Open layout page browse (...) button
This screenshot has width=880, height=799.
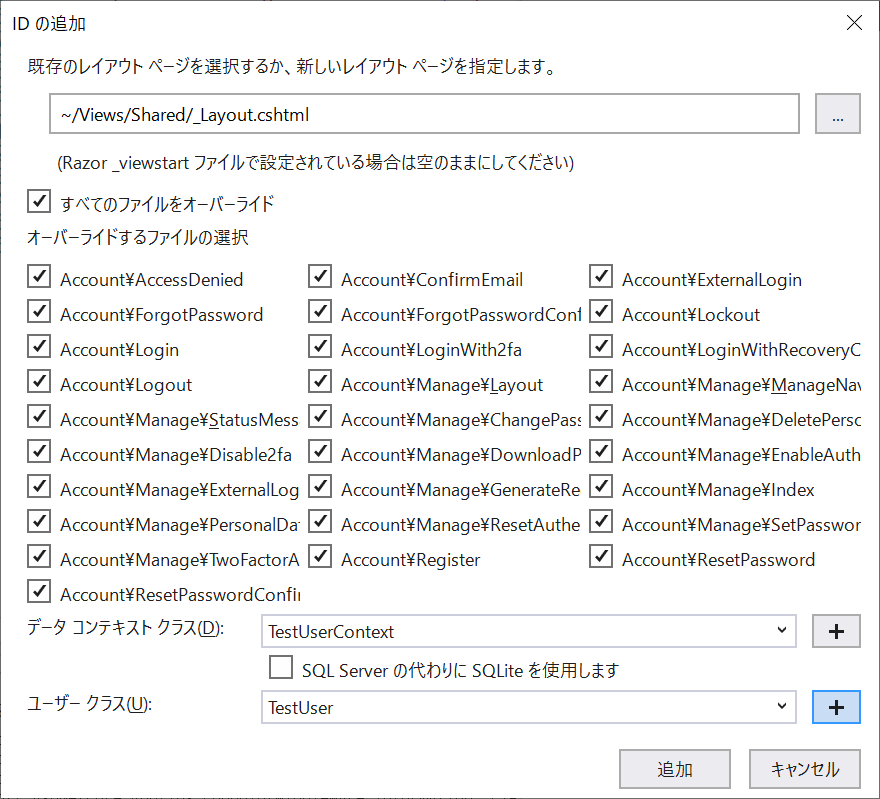click(837, 114)
